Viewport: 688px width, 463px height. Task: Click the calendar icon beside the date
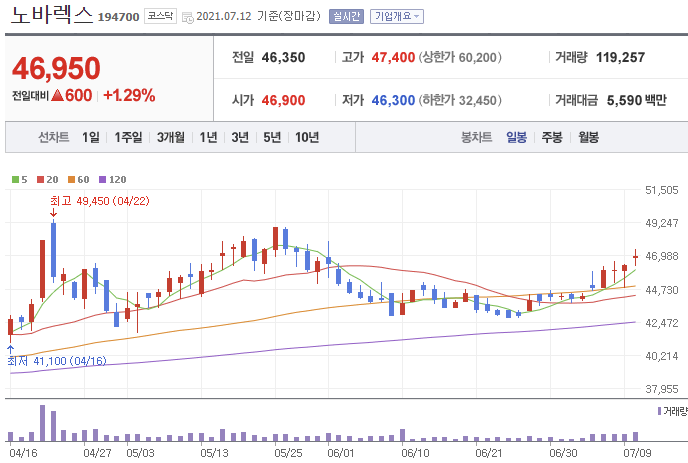pos(188,18)
